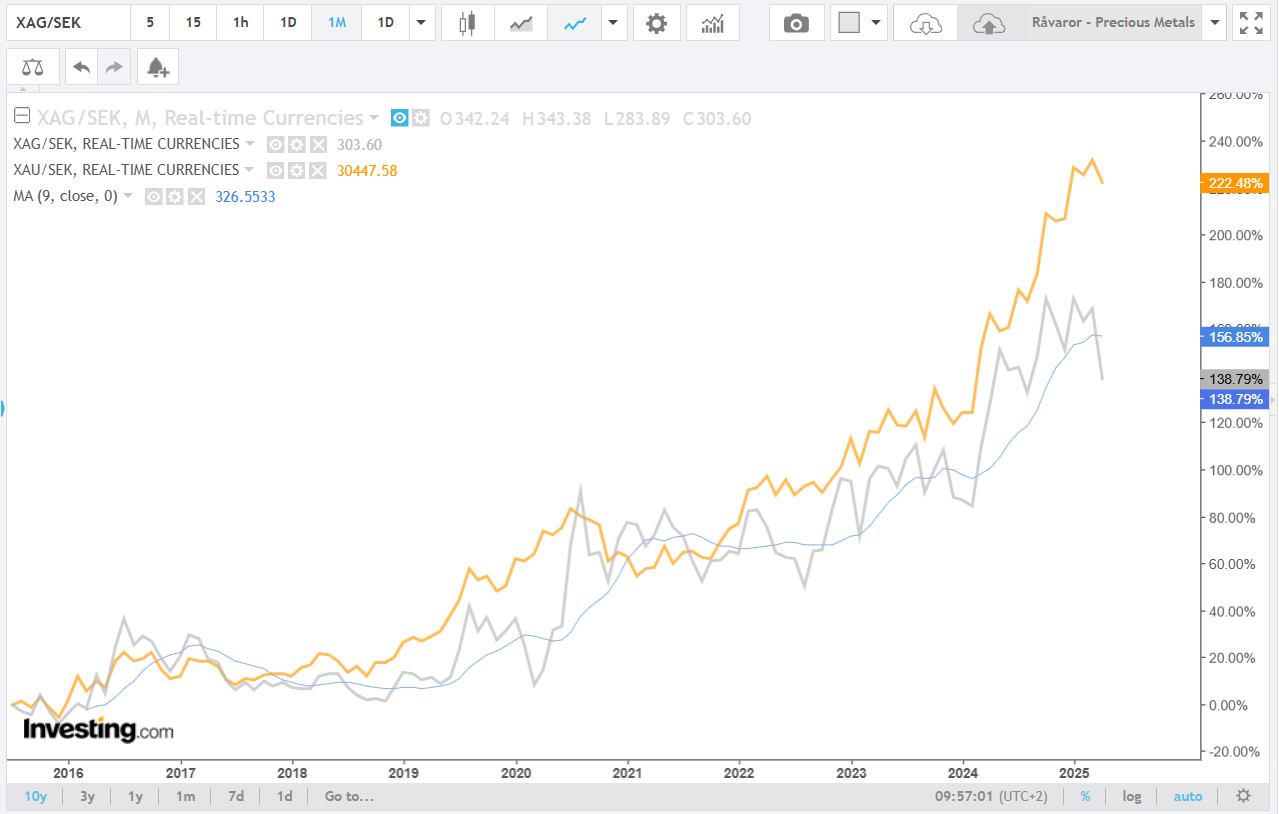Click the compare symbols scales icon

32,67
